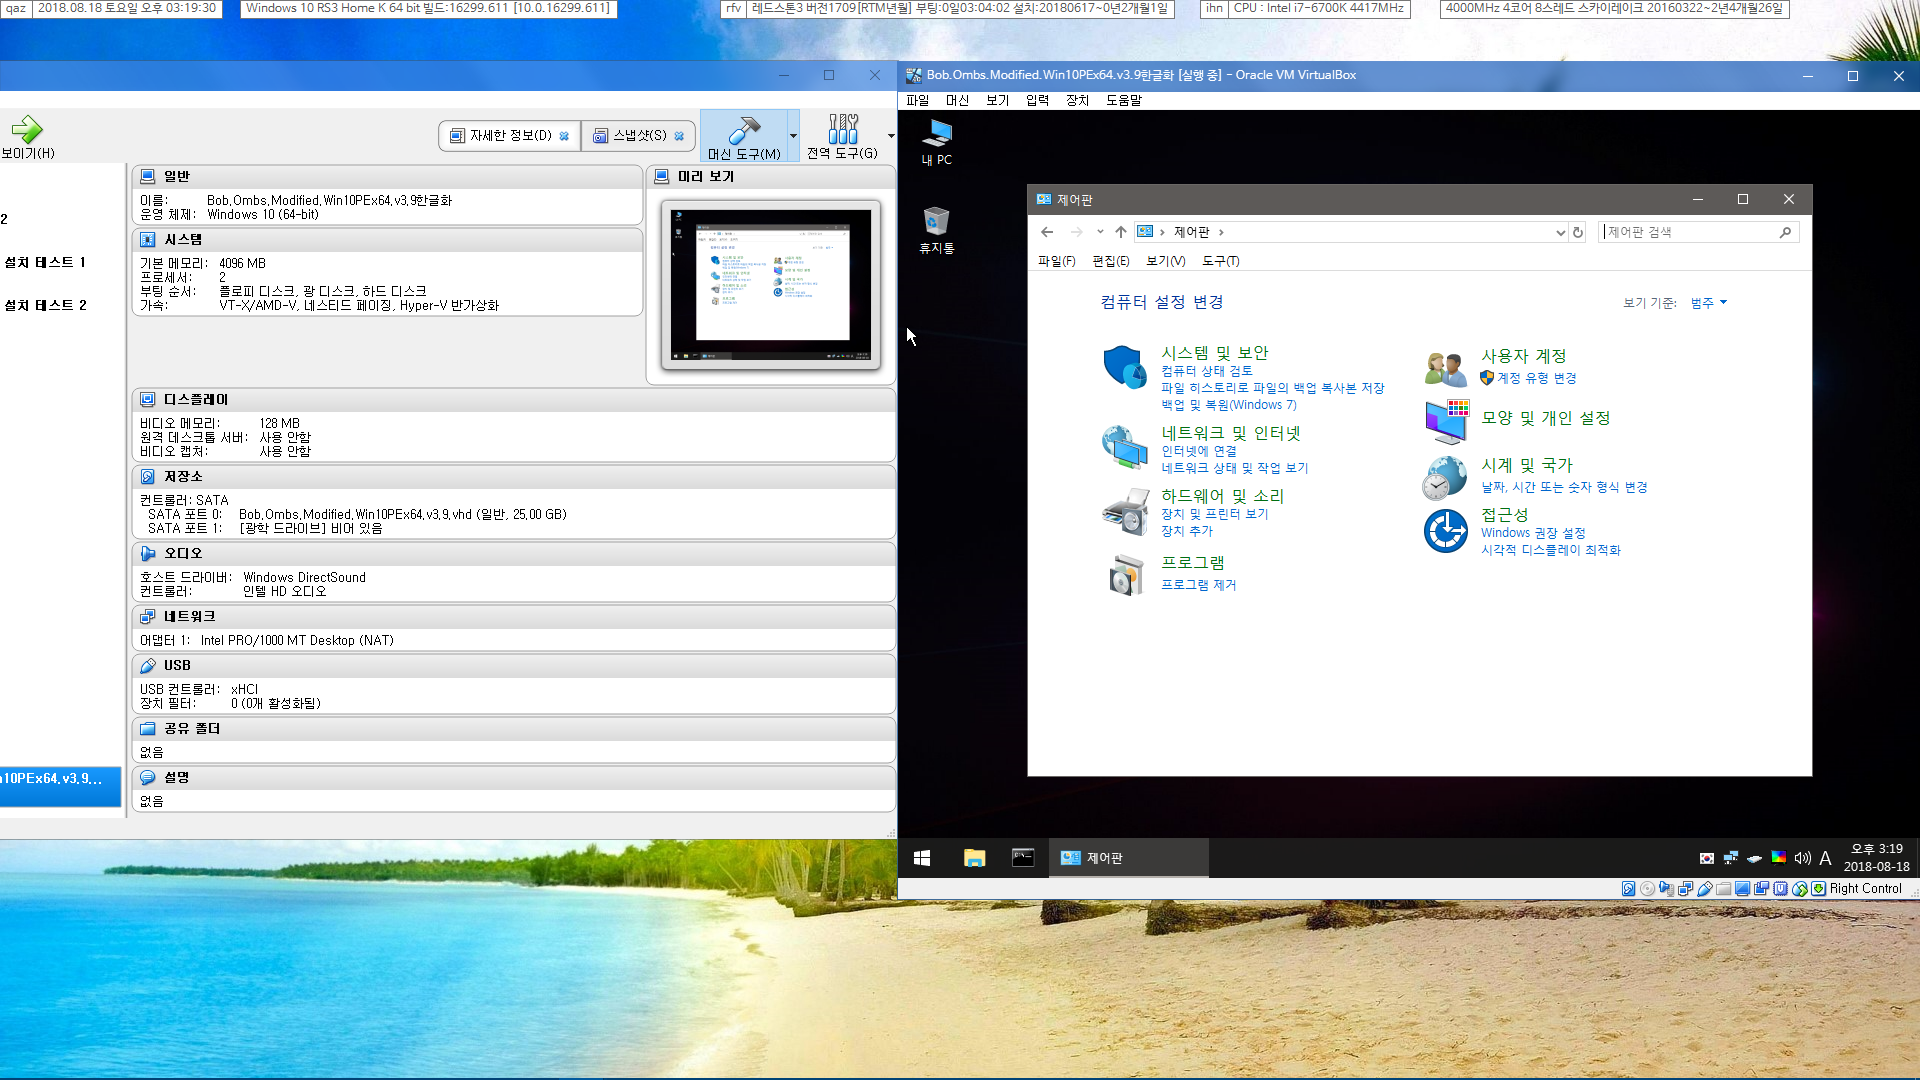
Task: Open the 장치 menu in VM window
Action: click(x=1077, y=100)
